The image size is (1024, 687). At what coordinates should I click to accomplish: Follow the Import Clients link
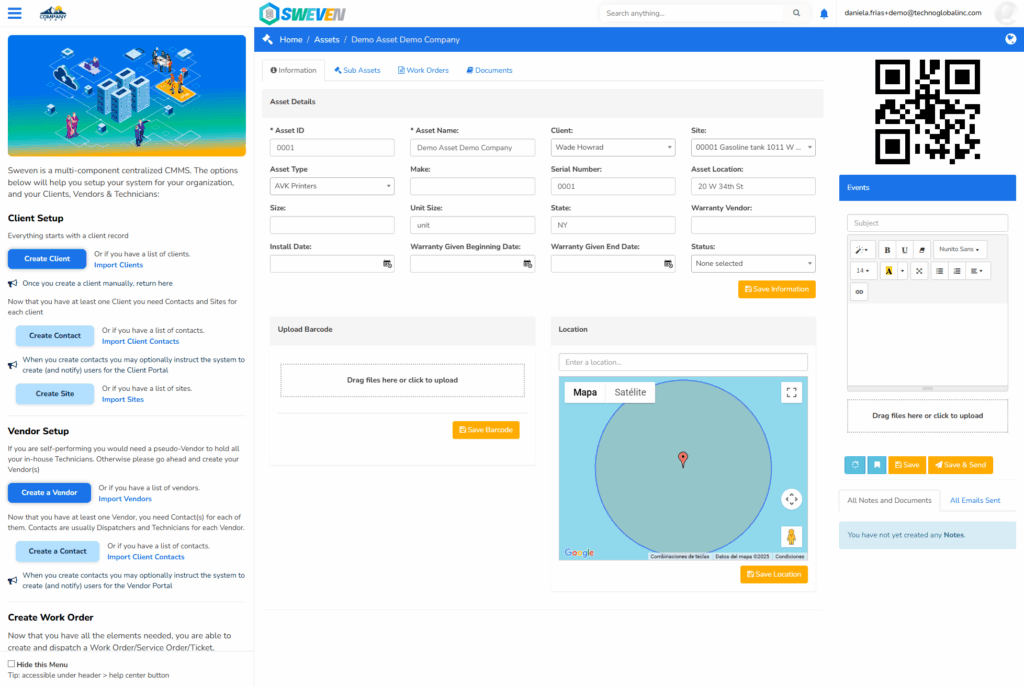tap(118, 265)
